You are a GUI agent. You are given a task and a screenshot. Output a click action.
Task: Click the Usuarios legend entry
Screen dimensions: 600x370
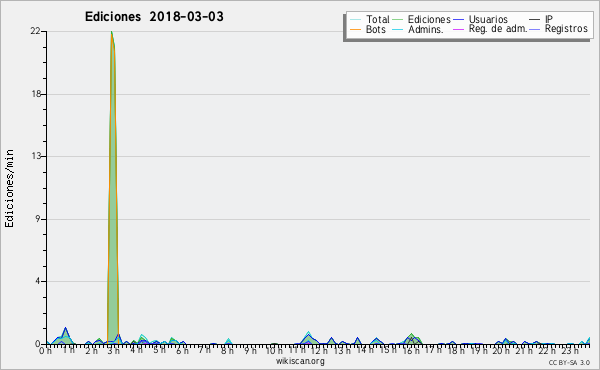(480, 19)
